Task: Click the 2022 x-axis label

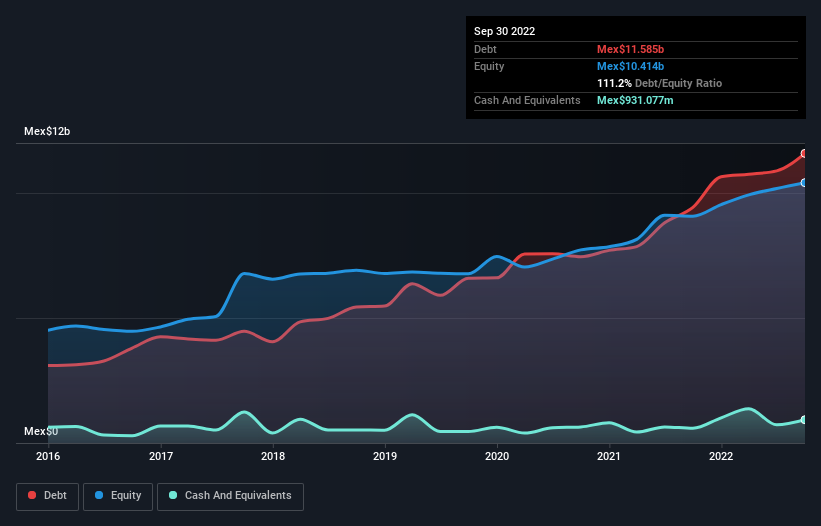Action: coord(721,456)
